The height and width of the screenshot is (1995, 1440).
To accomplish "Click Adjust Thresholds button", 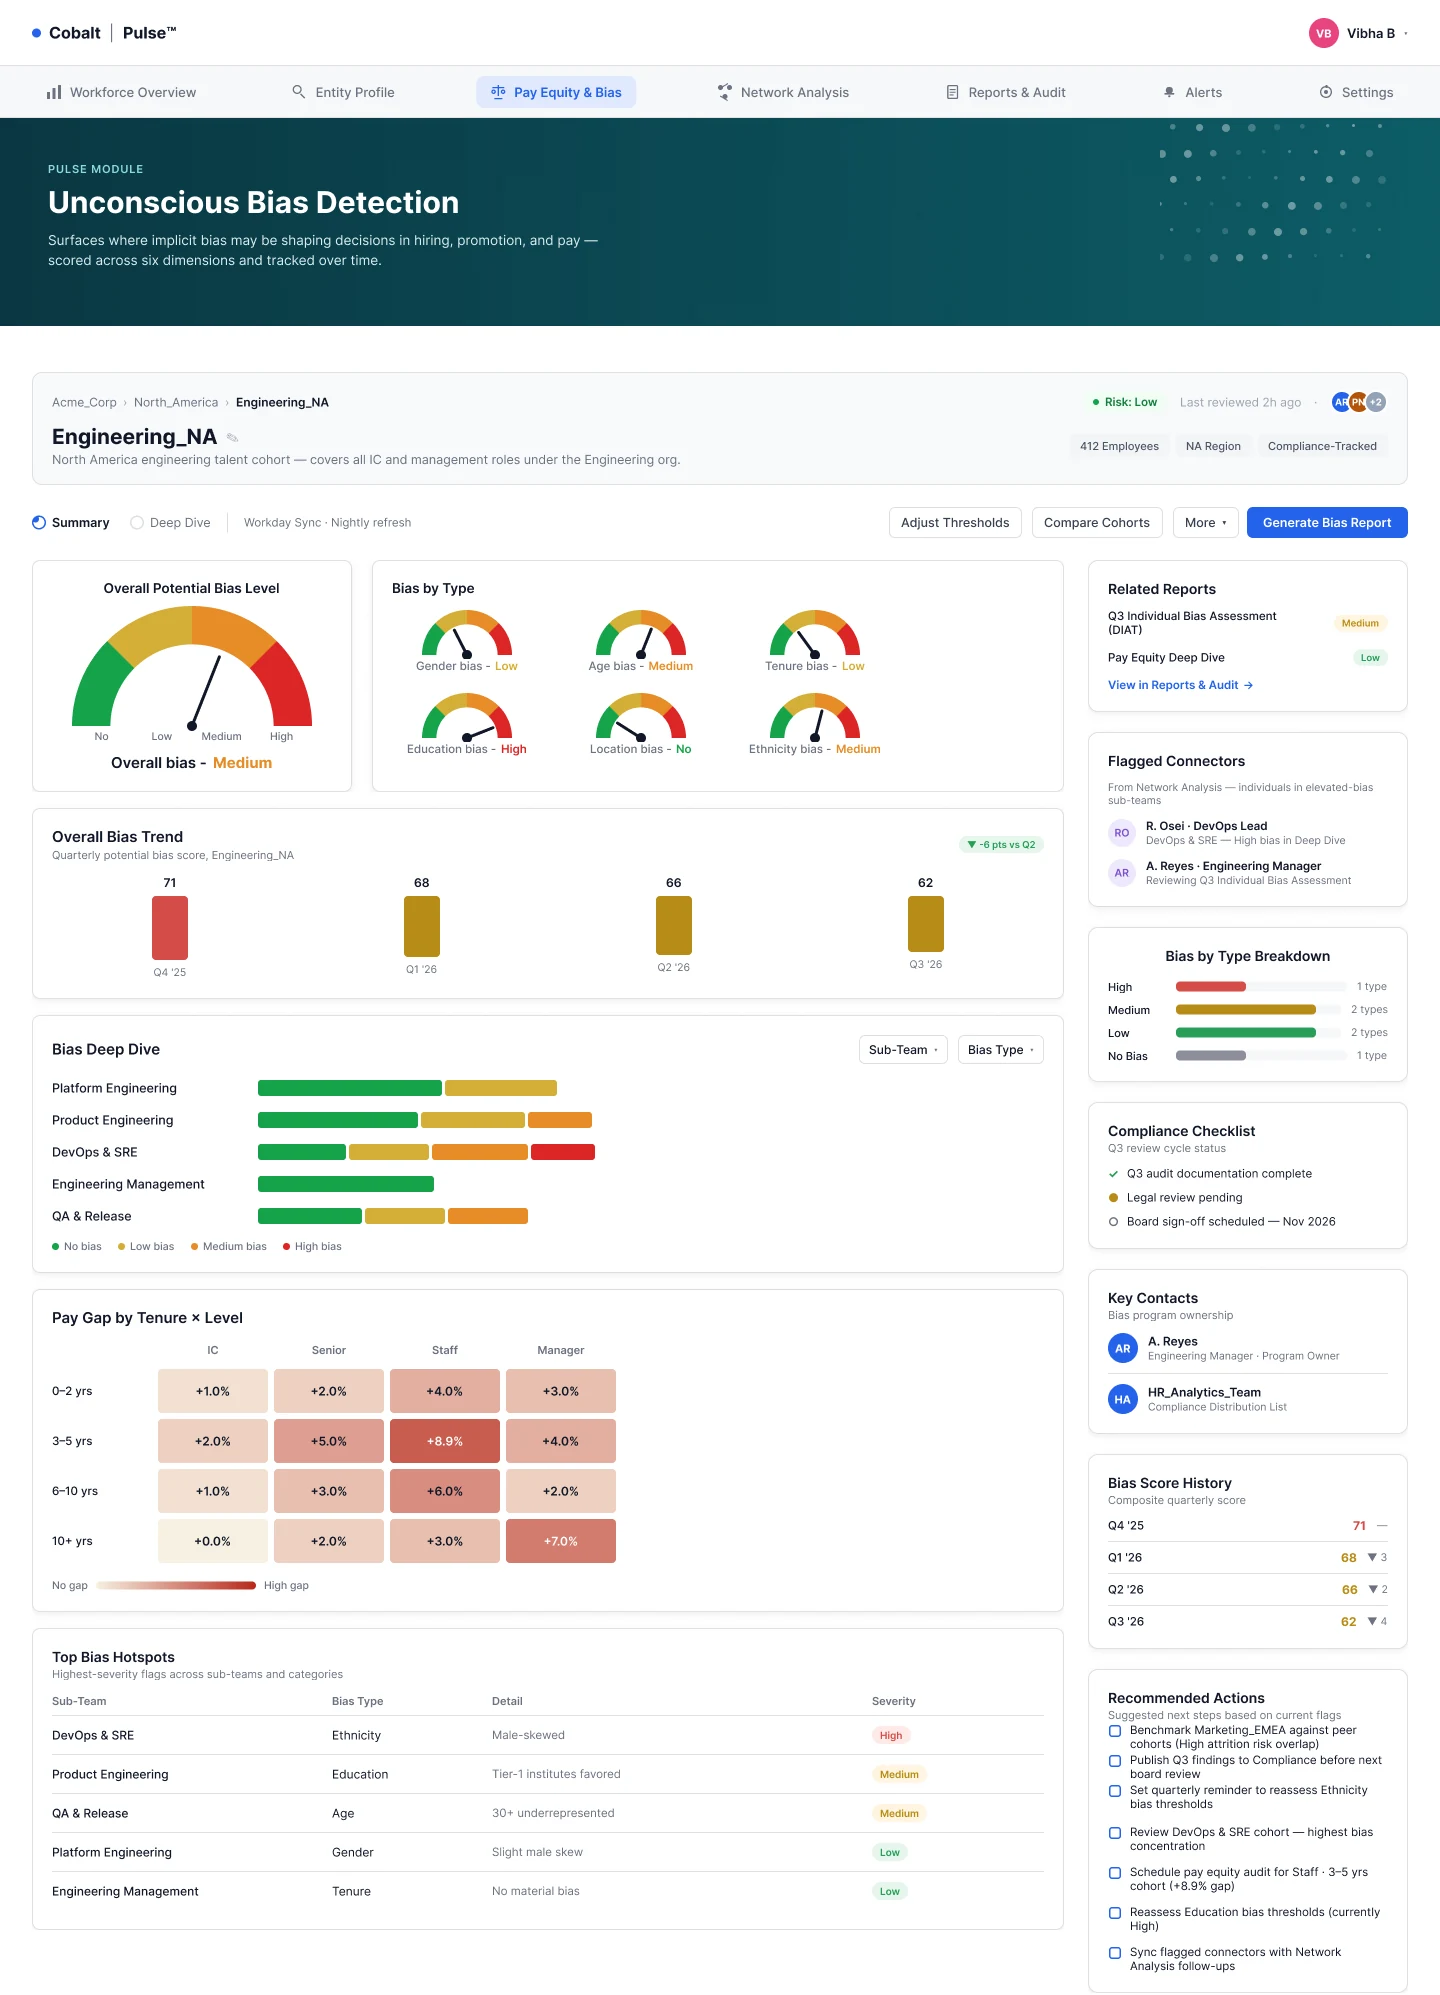I will [955, 522].
